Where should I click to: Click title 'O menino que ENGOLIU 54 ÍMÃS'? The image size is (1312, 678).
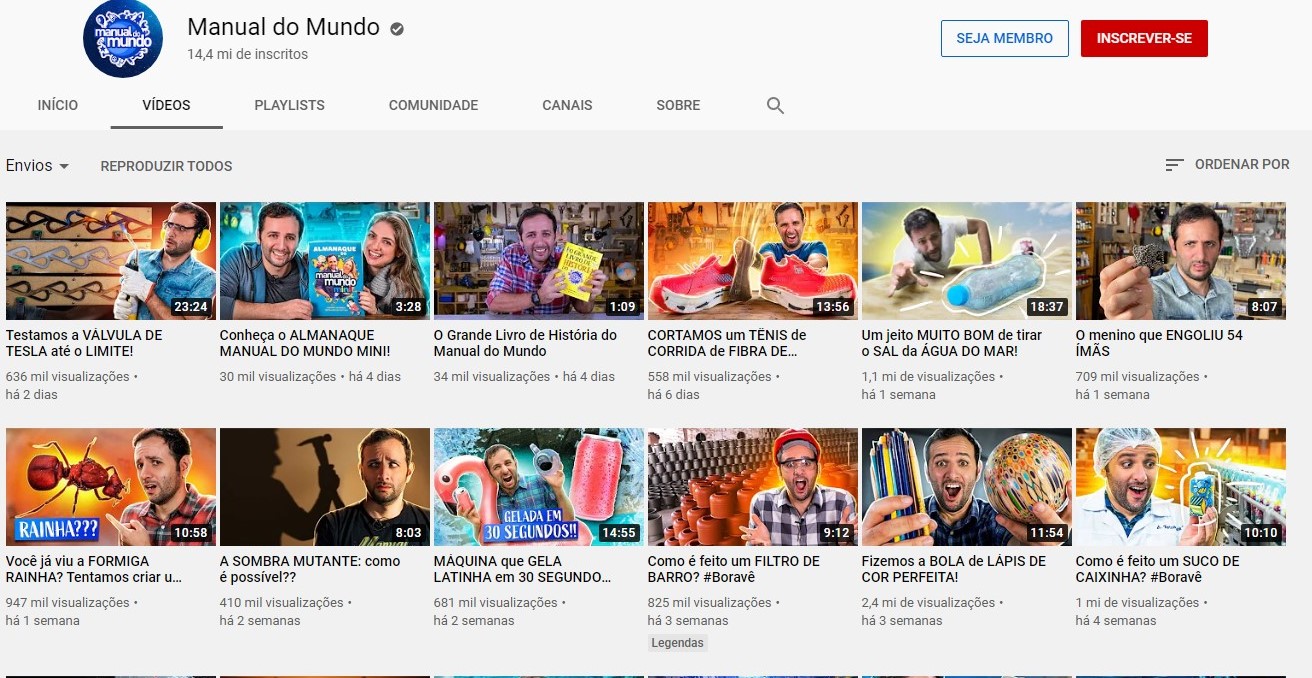pyautogui.click(x=1159, y=343)
